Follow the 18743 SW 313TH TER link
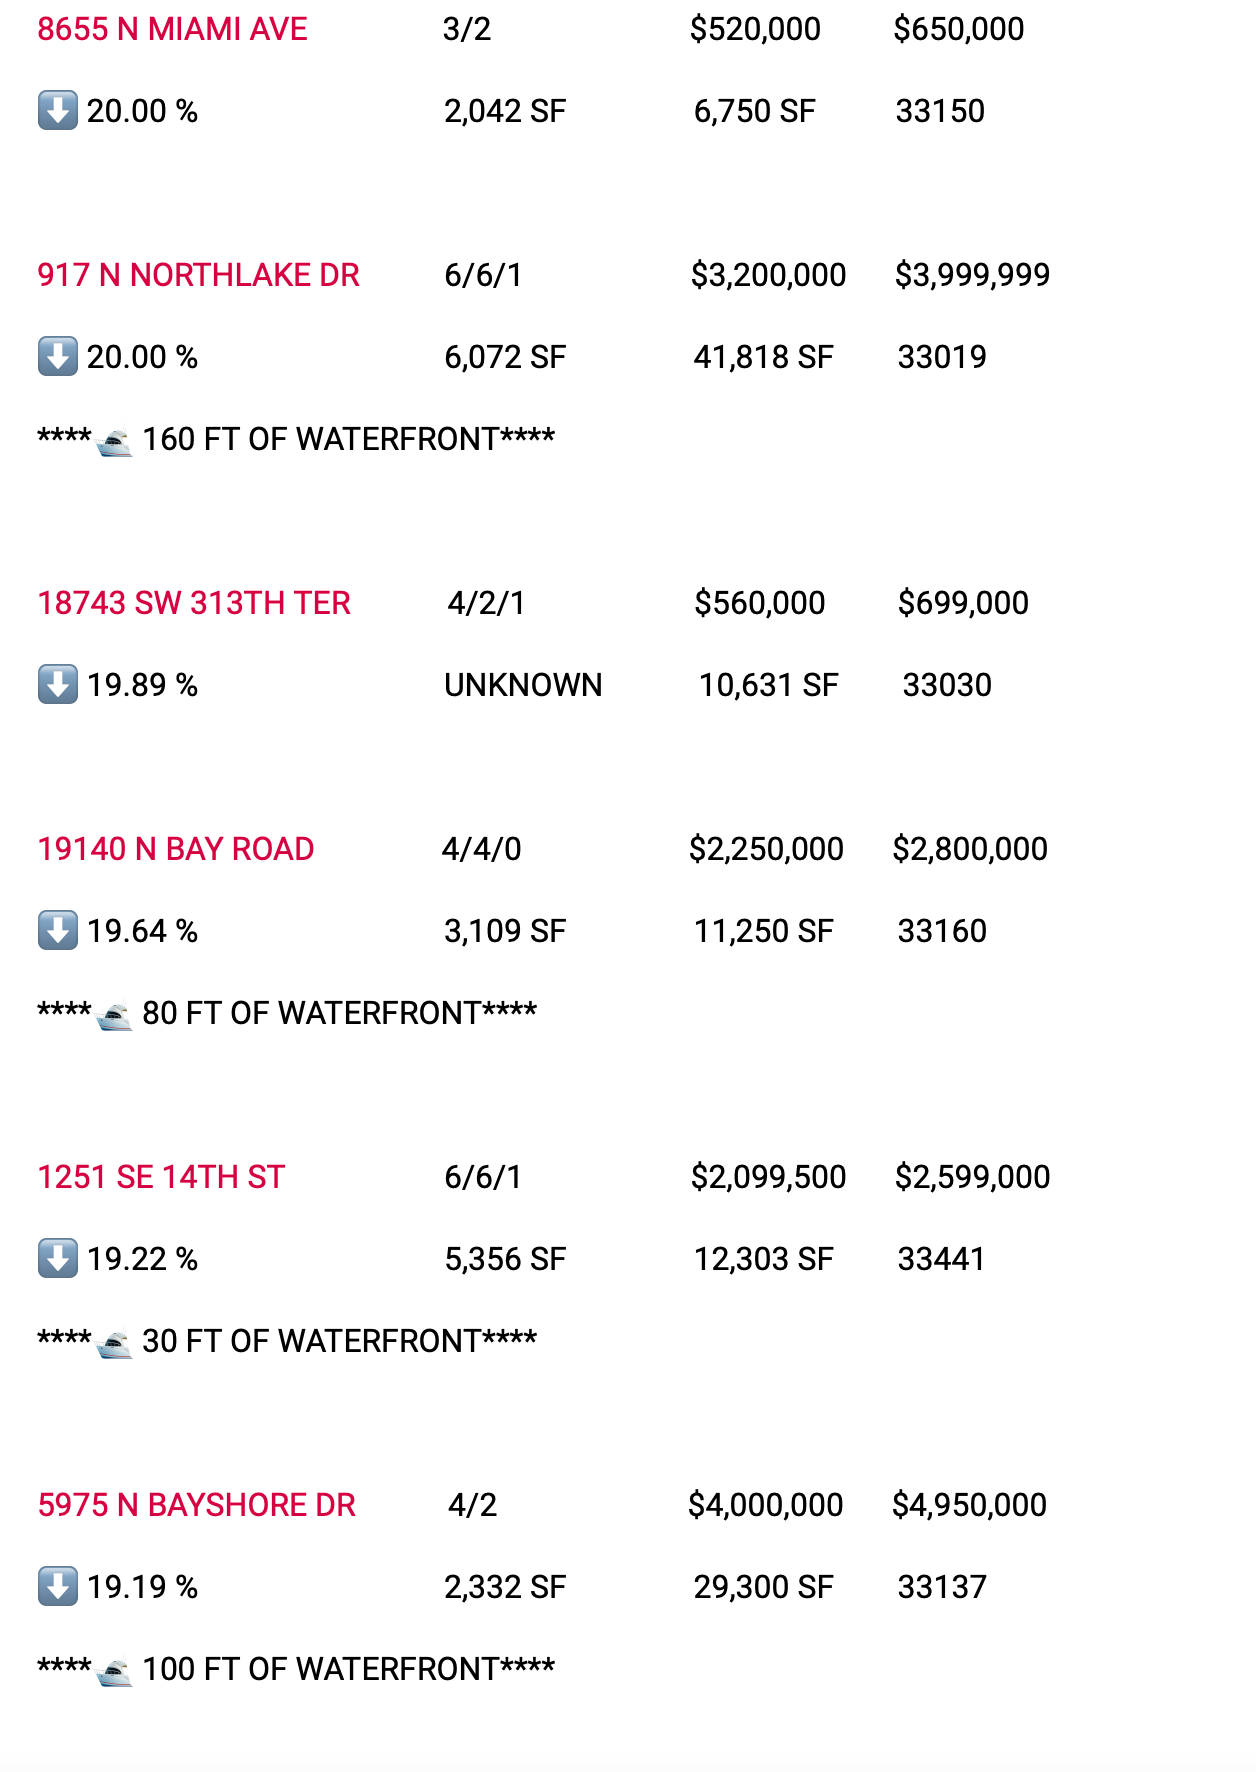This screenshot has width=1256, height=1772. pos(194,603)
